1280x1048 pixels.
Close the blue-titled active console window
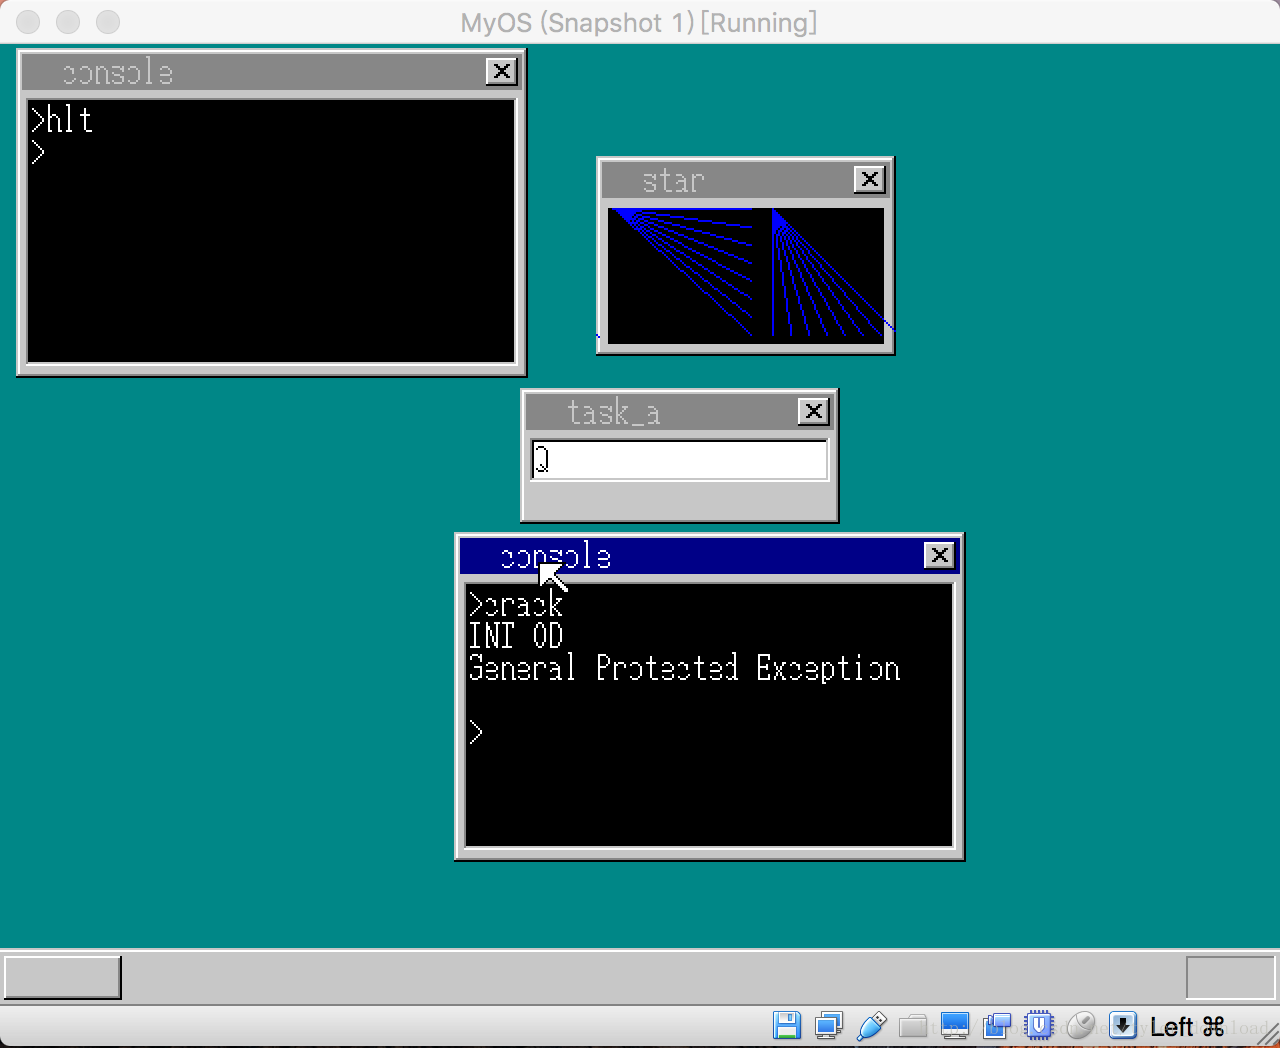(x=939, y=555)
